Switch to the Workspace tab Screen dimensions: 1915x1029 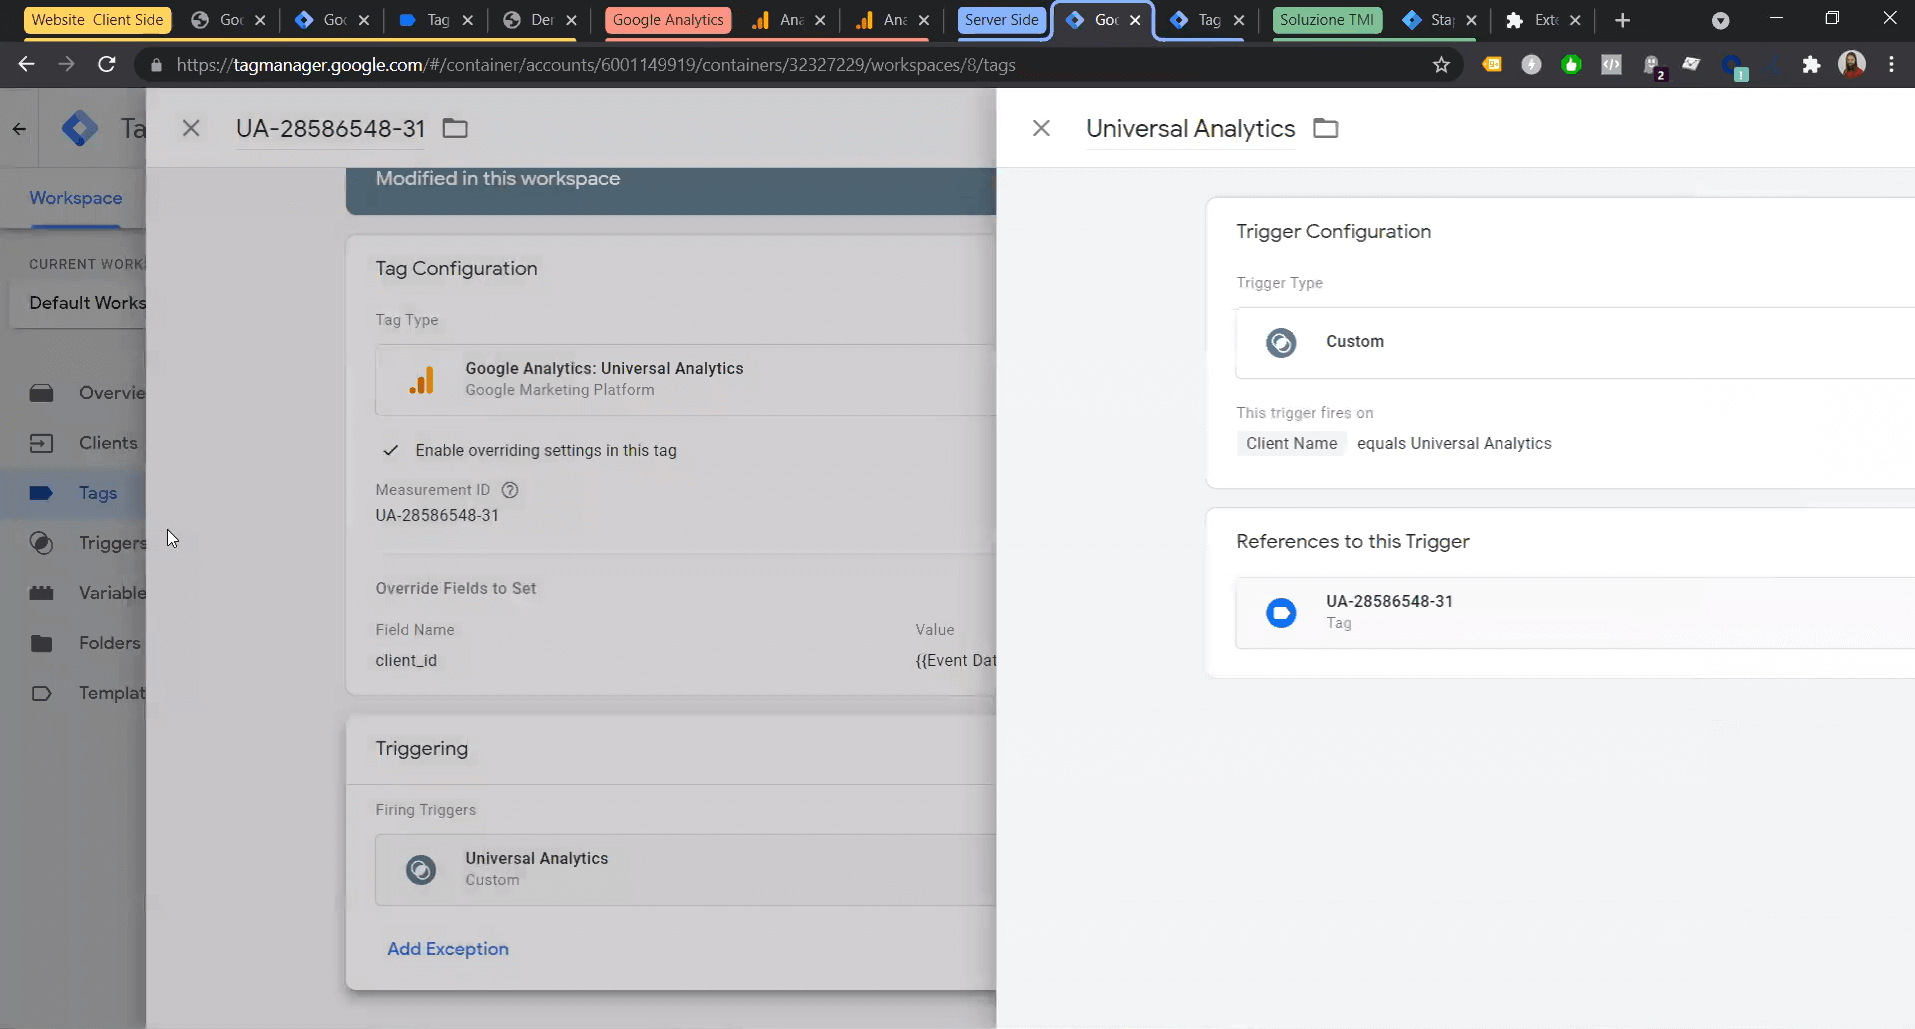point(76,198)
